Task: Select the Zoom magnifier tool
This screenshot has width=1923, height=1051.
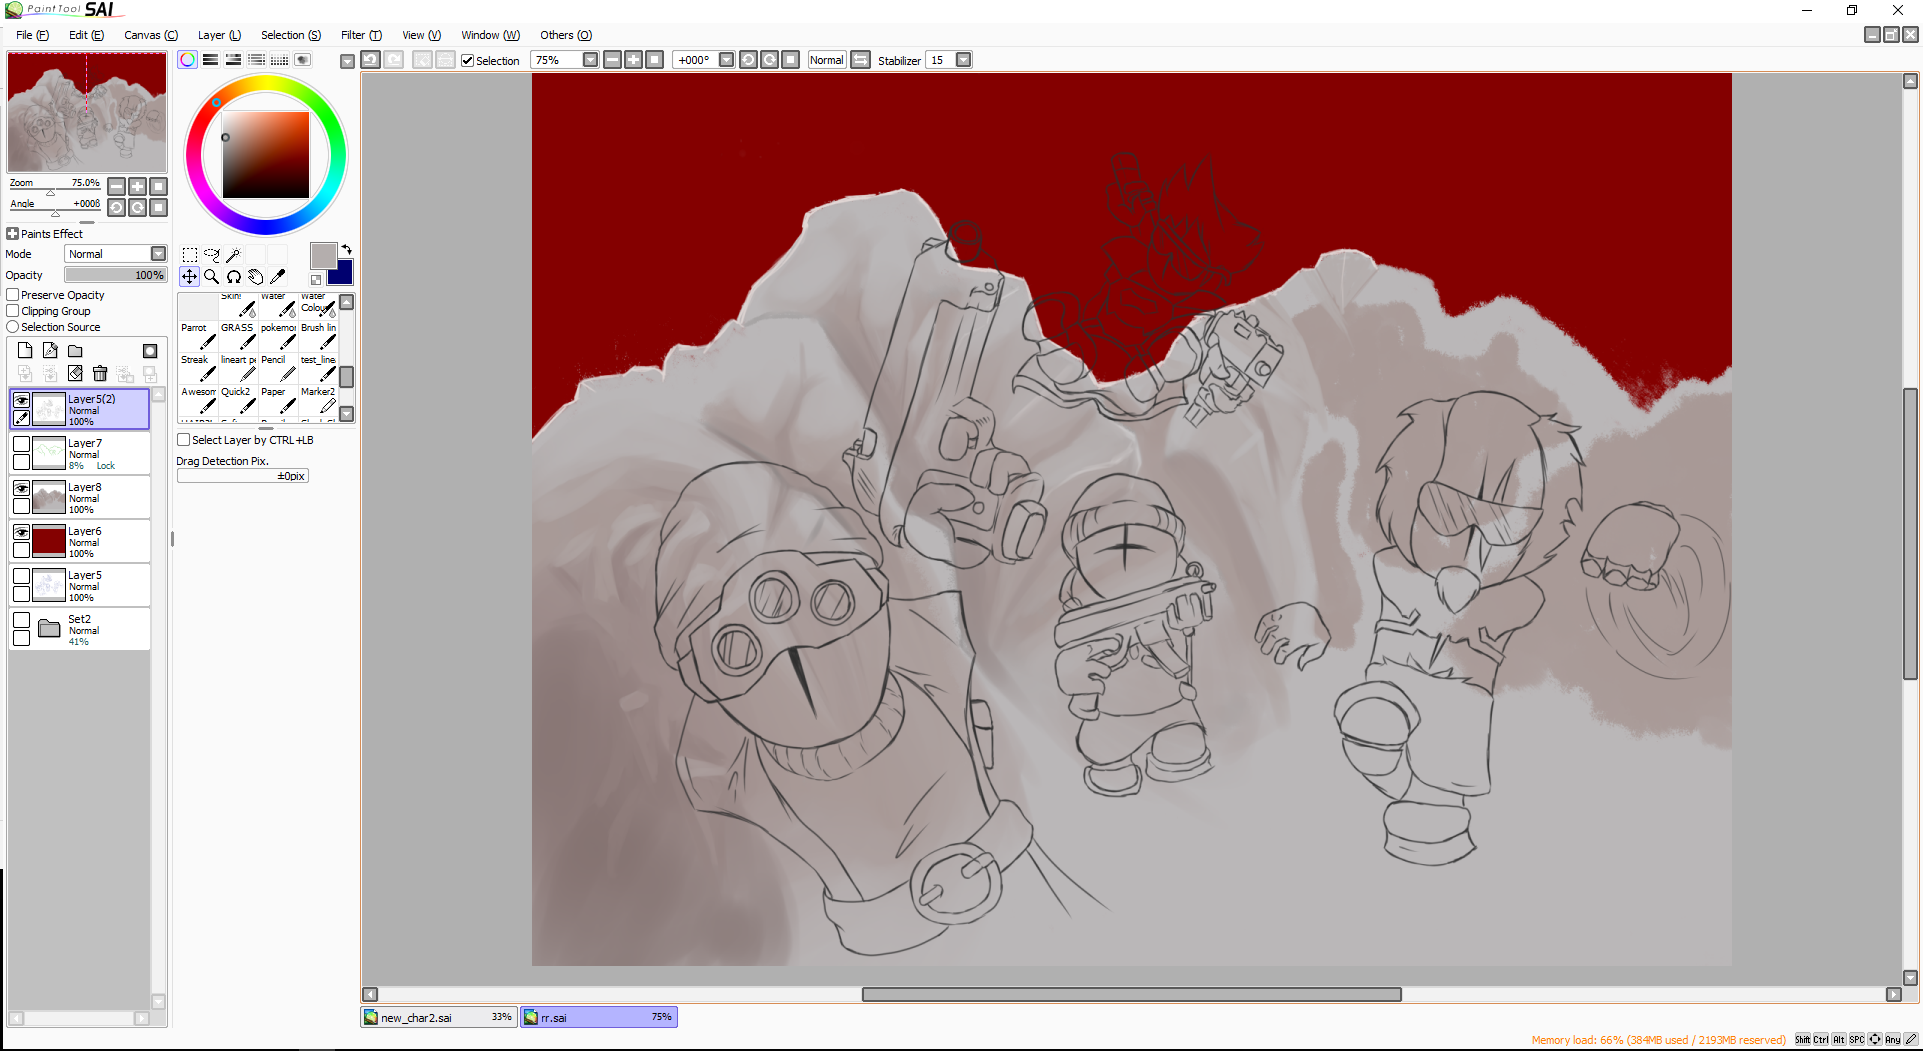Action: [x=212, y=277]
